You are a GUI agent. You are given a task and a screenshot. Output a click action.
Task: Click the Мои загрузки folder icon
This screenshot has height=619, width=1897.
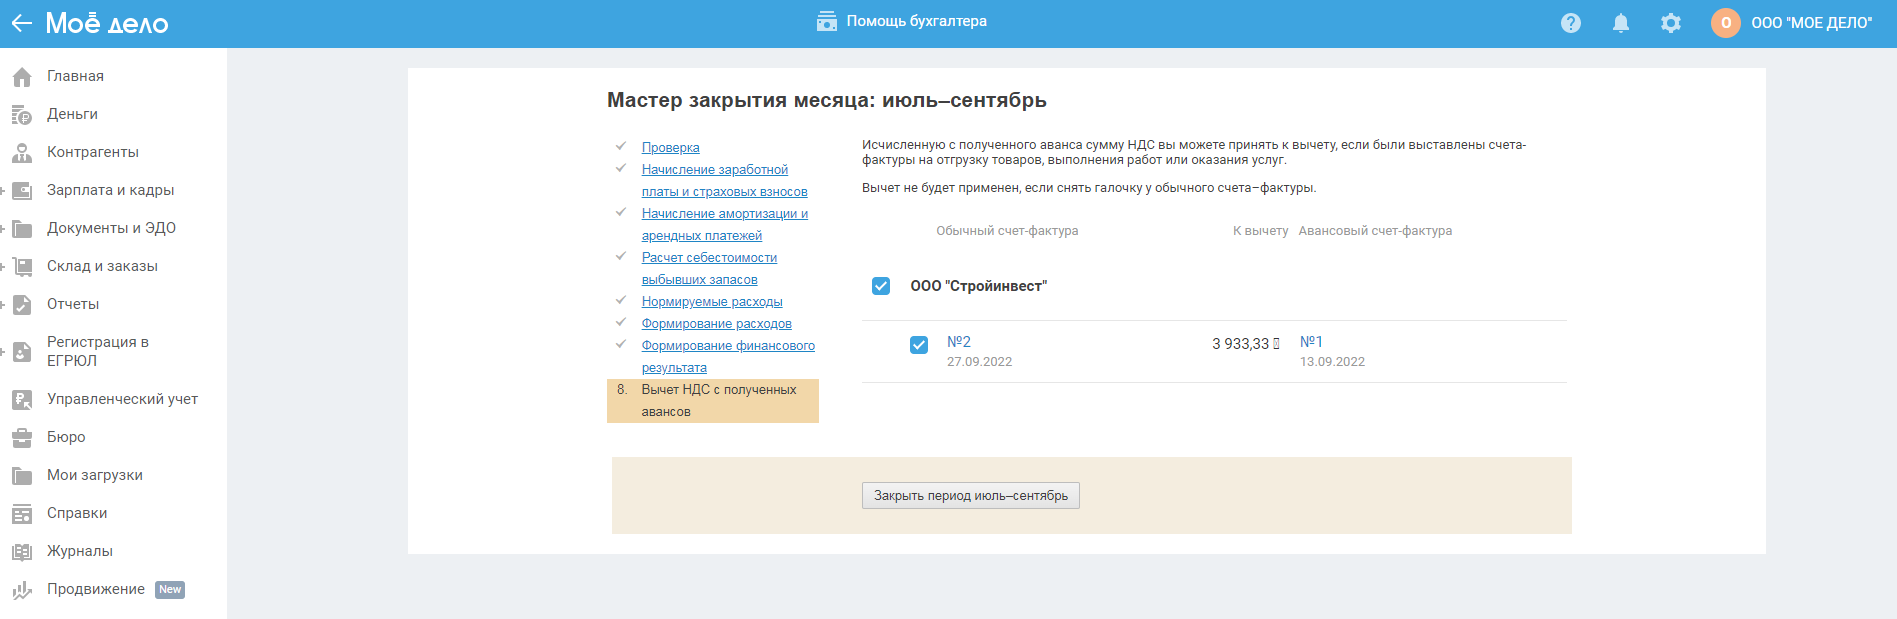[x=22, y=475]
